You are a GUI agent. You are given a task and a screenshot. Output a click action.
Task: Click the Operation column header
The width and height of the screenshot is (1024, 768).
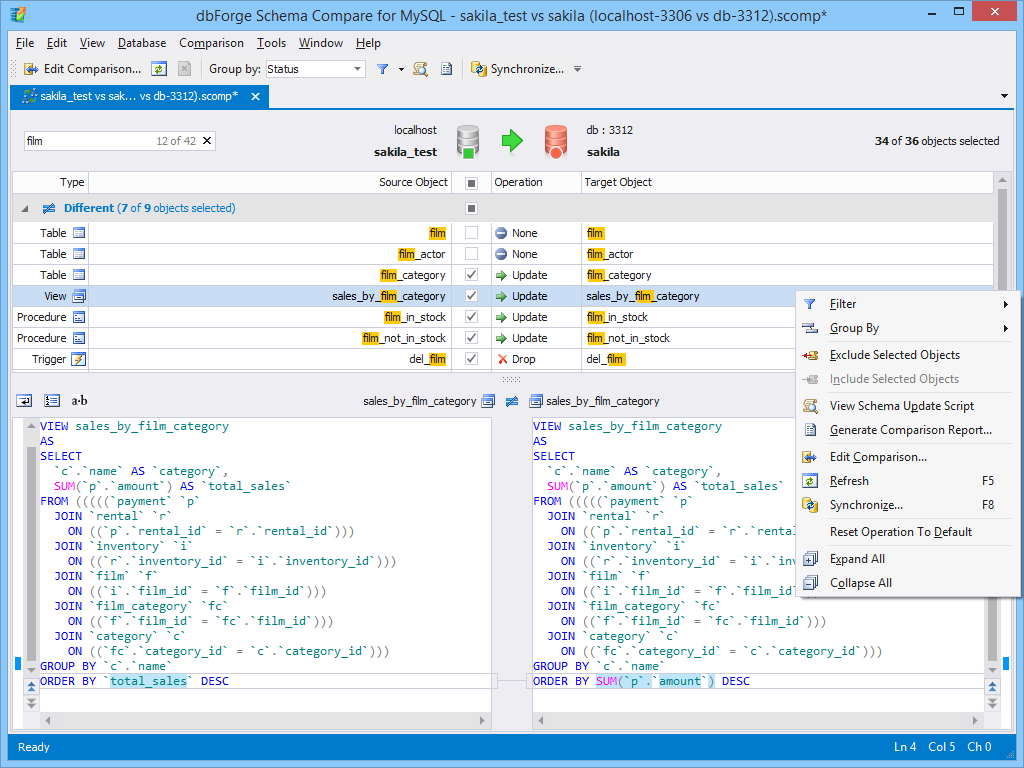point(536,182)
